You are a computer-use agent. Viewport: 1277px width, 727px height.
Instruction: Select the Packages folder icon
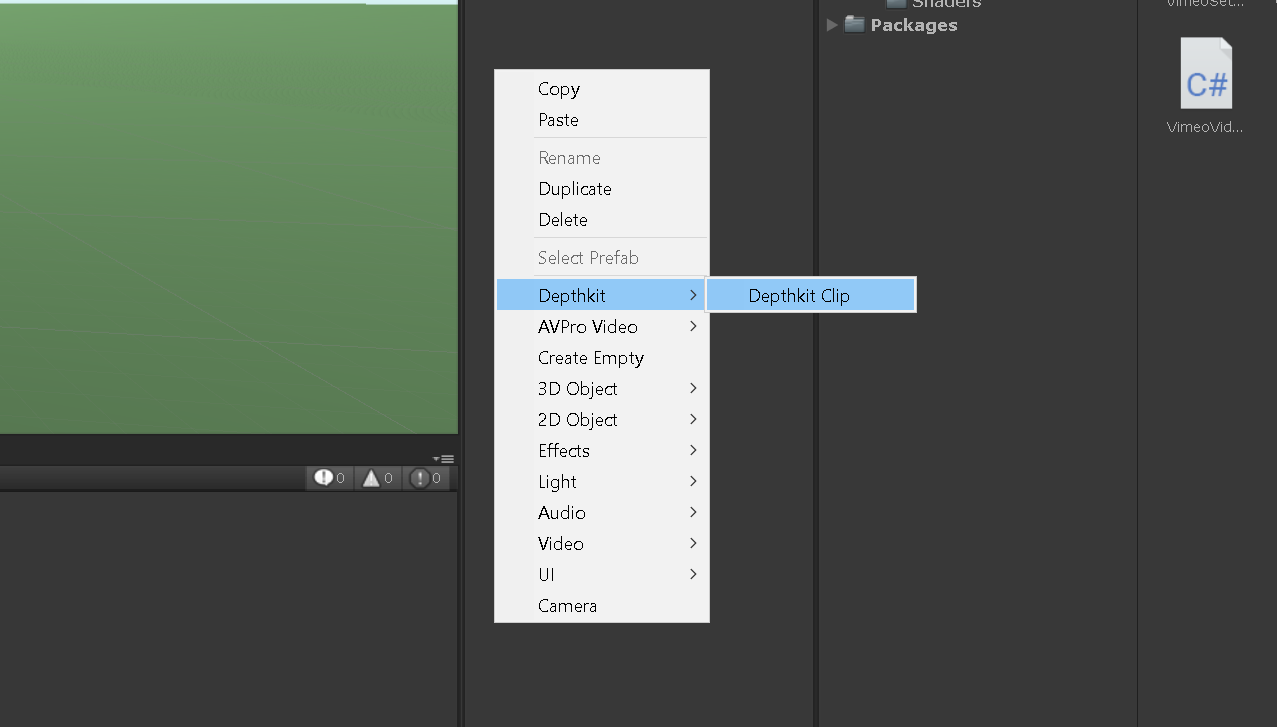point(853,24)
